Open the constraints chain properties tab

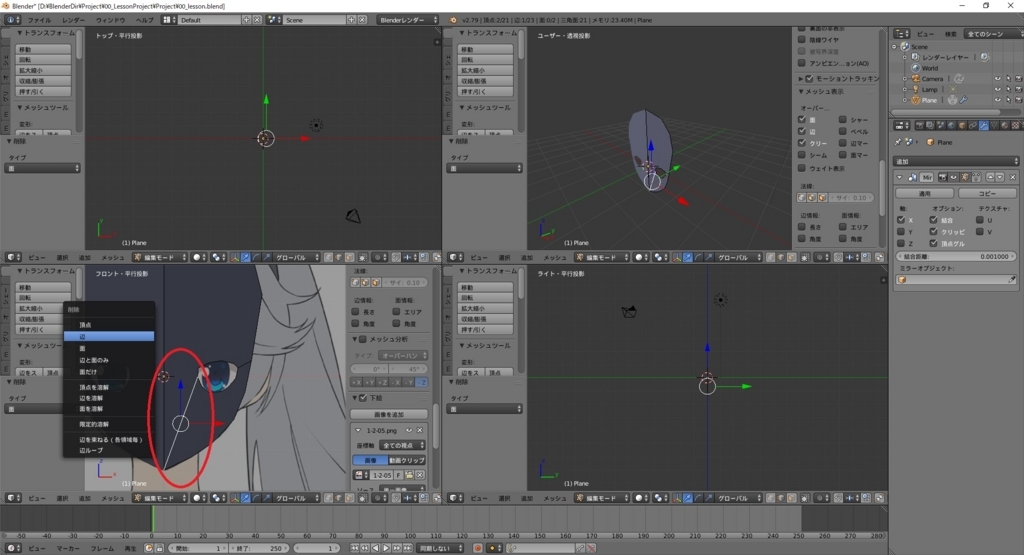(x=973, y=125)
